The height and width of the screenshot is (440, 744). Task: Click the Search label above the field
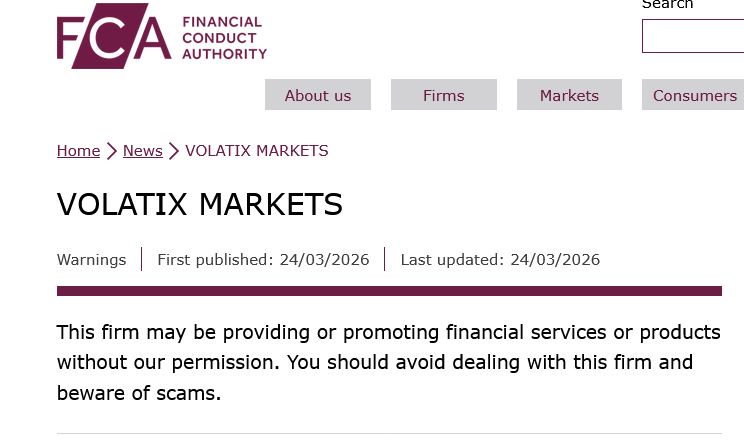667,5
